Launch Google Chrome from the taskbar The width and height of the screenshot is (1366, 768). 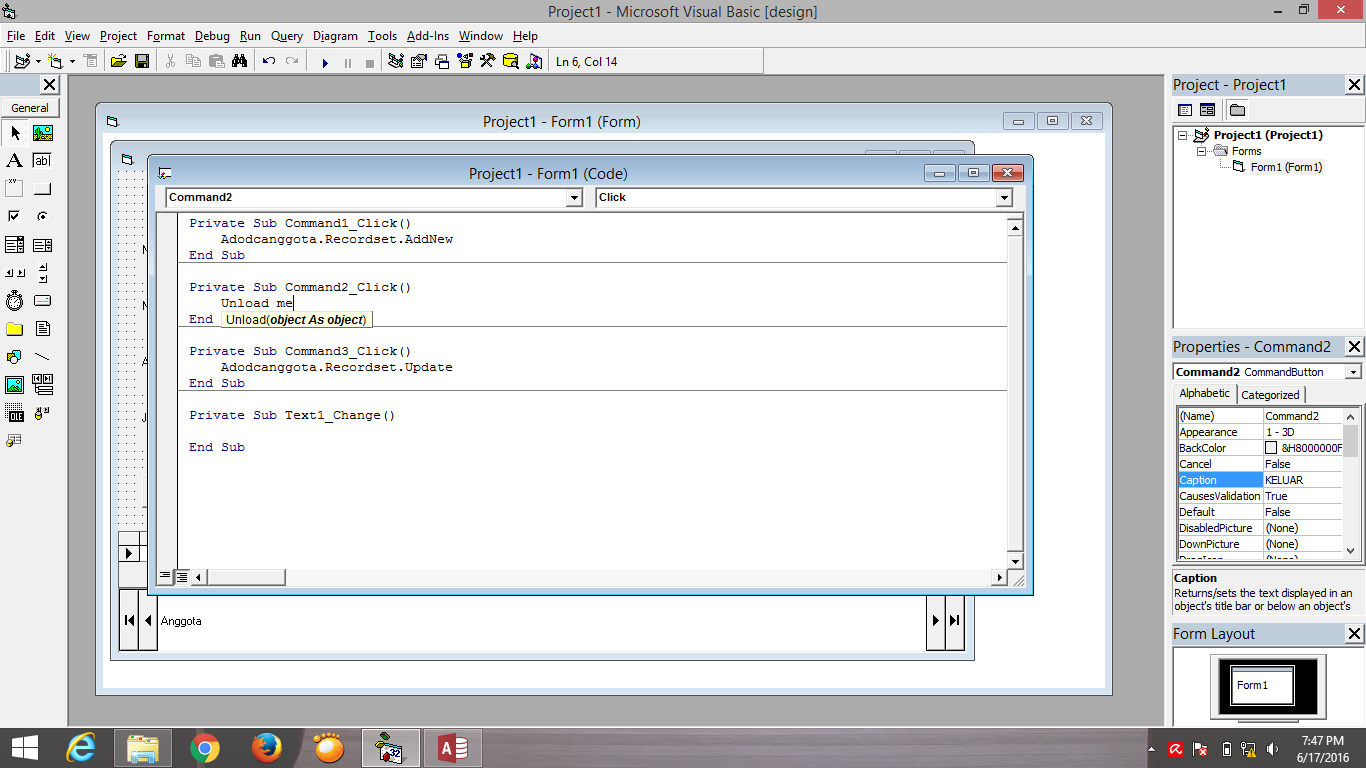tap(205, 747)
